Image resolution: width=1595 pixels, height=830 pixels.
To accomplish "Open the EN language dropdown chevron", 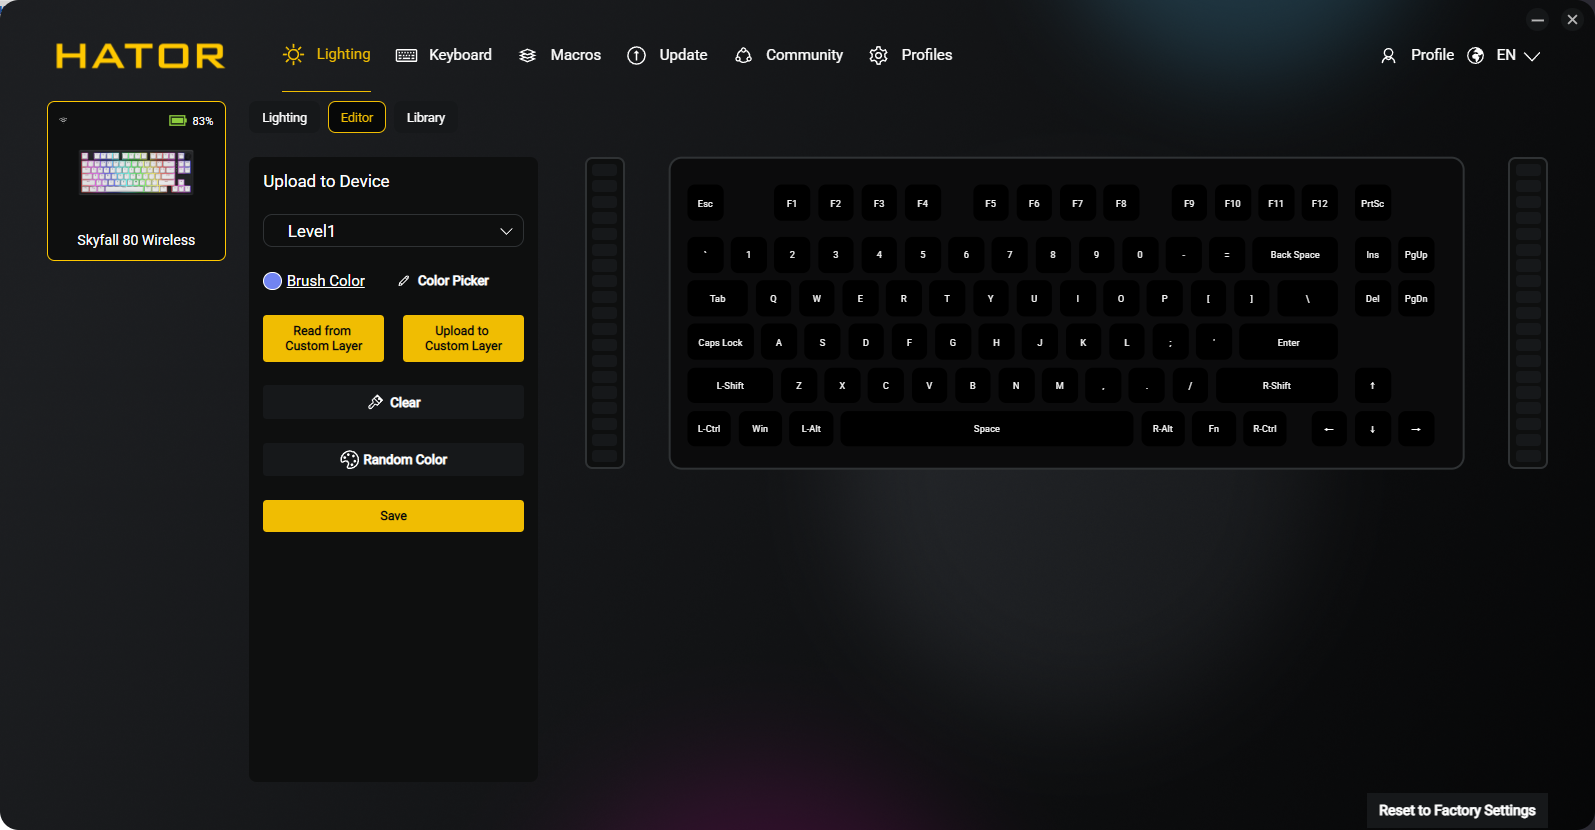I will [1531, 56].
